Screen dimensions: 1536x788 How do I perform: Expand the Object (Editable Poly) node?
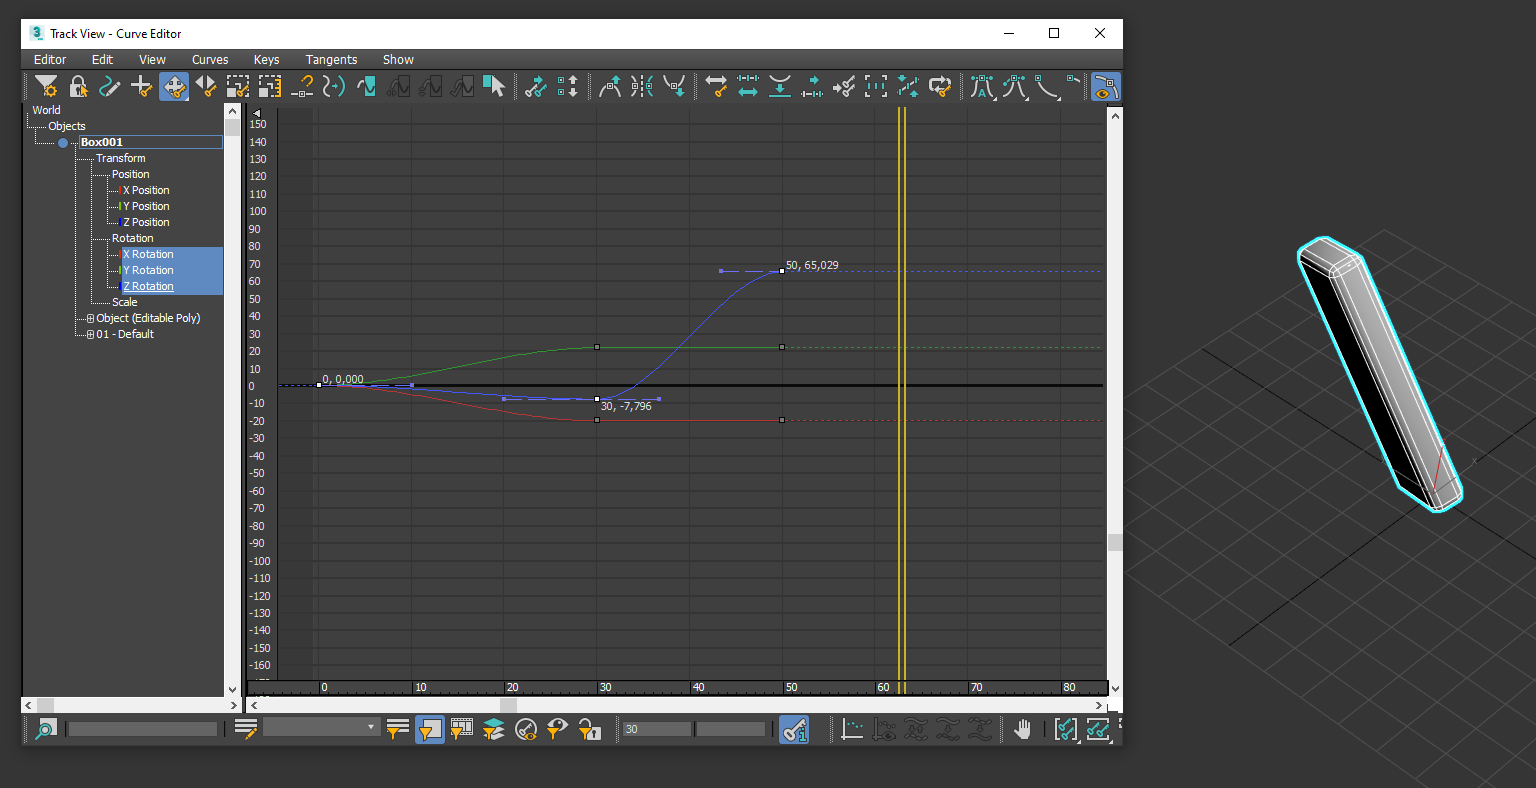(90, 318)
